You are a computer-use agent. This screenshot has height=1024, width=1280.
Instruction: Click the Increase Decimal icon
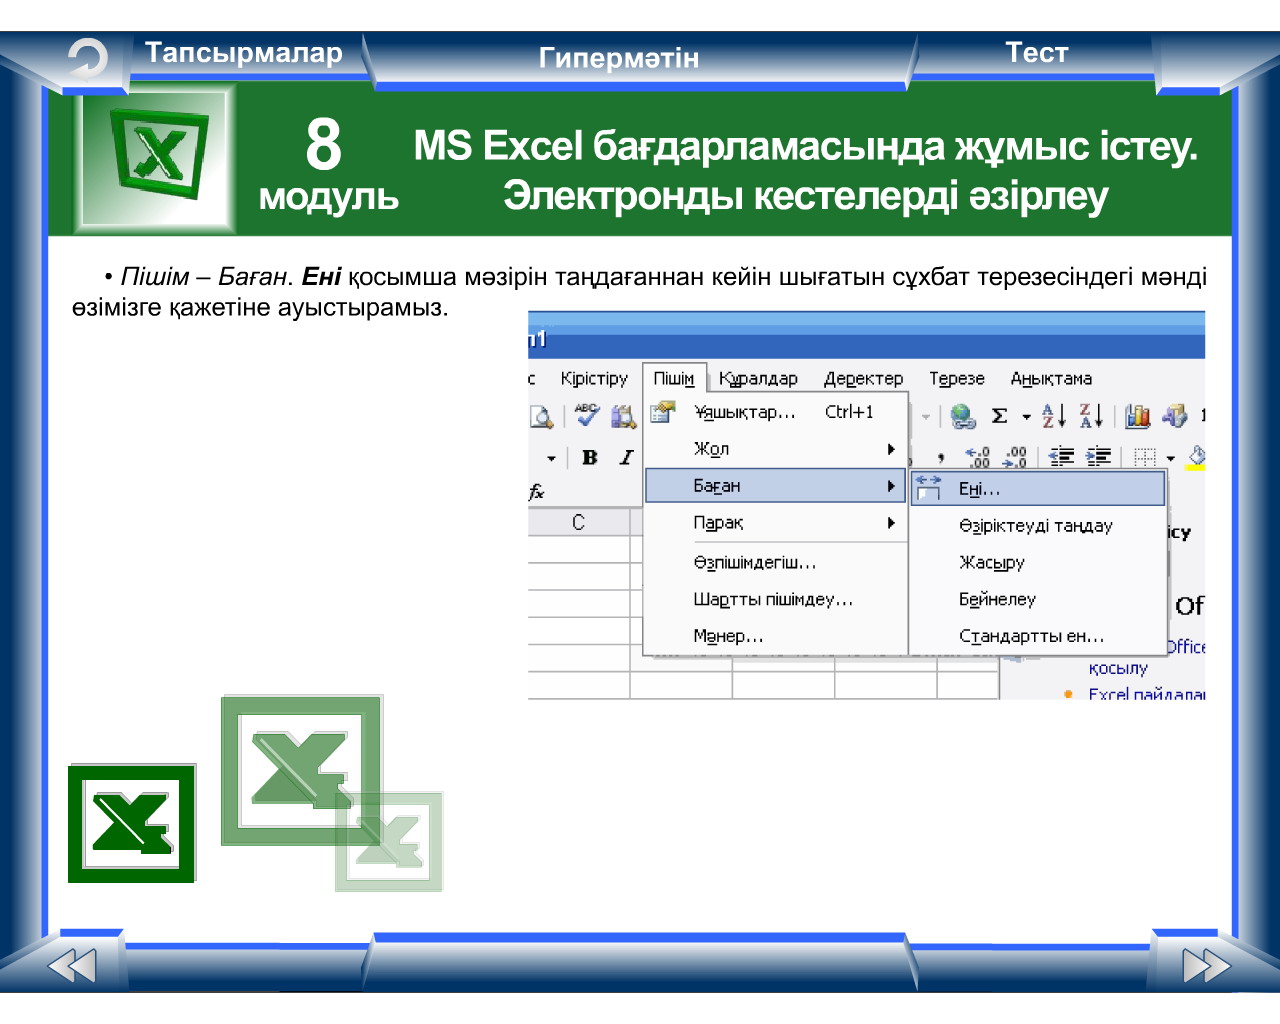click(x=978, y=458)
